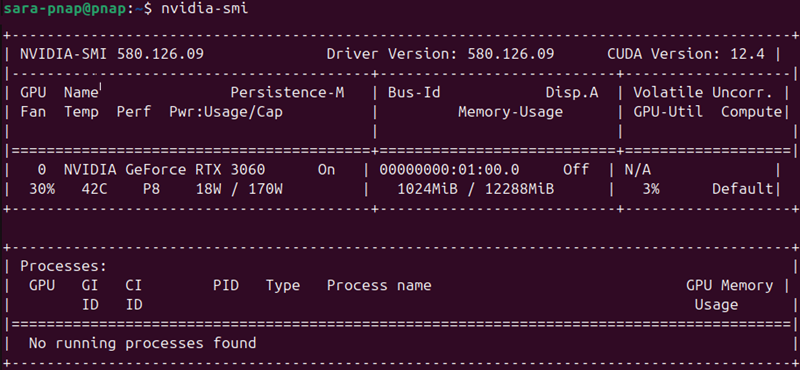
Task: Click the No running processes found message
Action: (142, 343)
